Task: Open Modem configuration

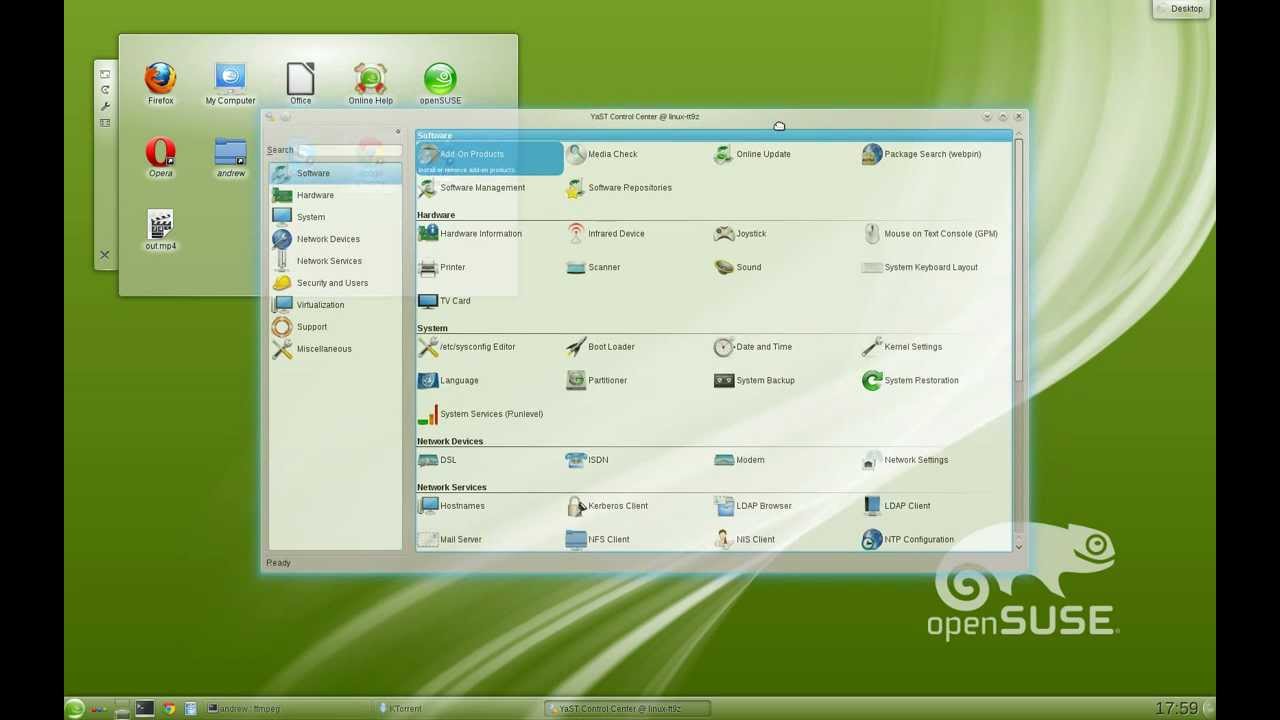Action: click(739, 460)
